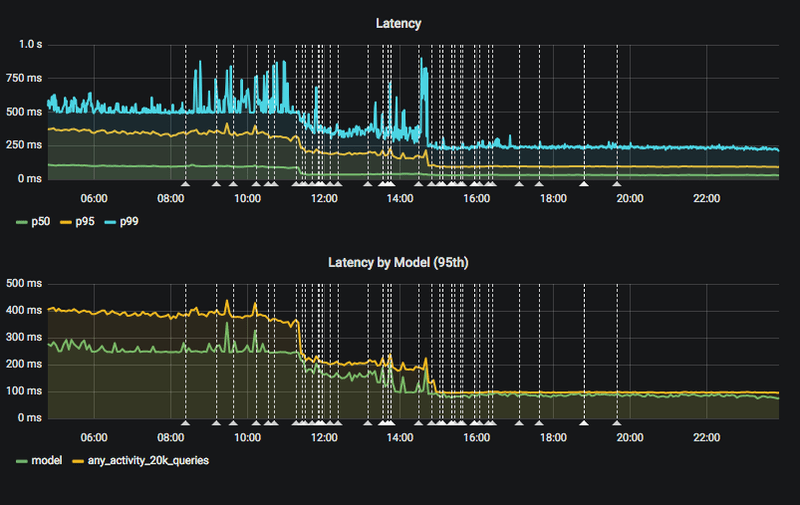Click the 100 ms y-axis label
The height and width of the screenshot is (505, 800).
[24, 391]
